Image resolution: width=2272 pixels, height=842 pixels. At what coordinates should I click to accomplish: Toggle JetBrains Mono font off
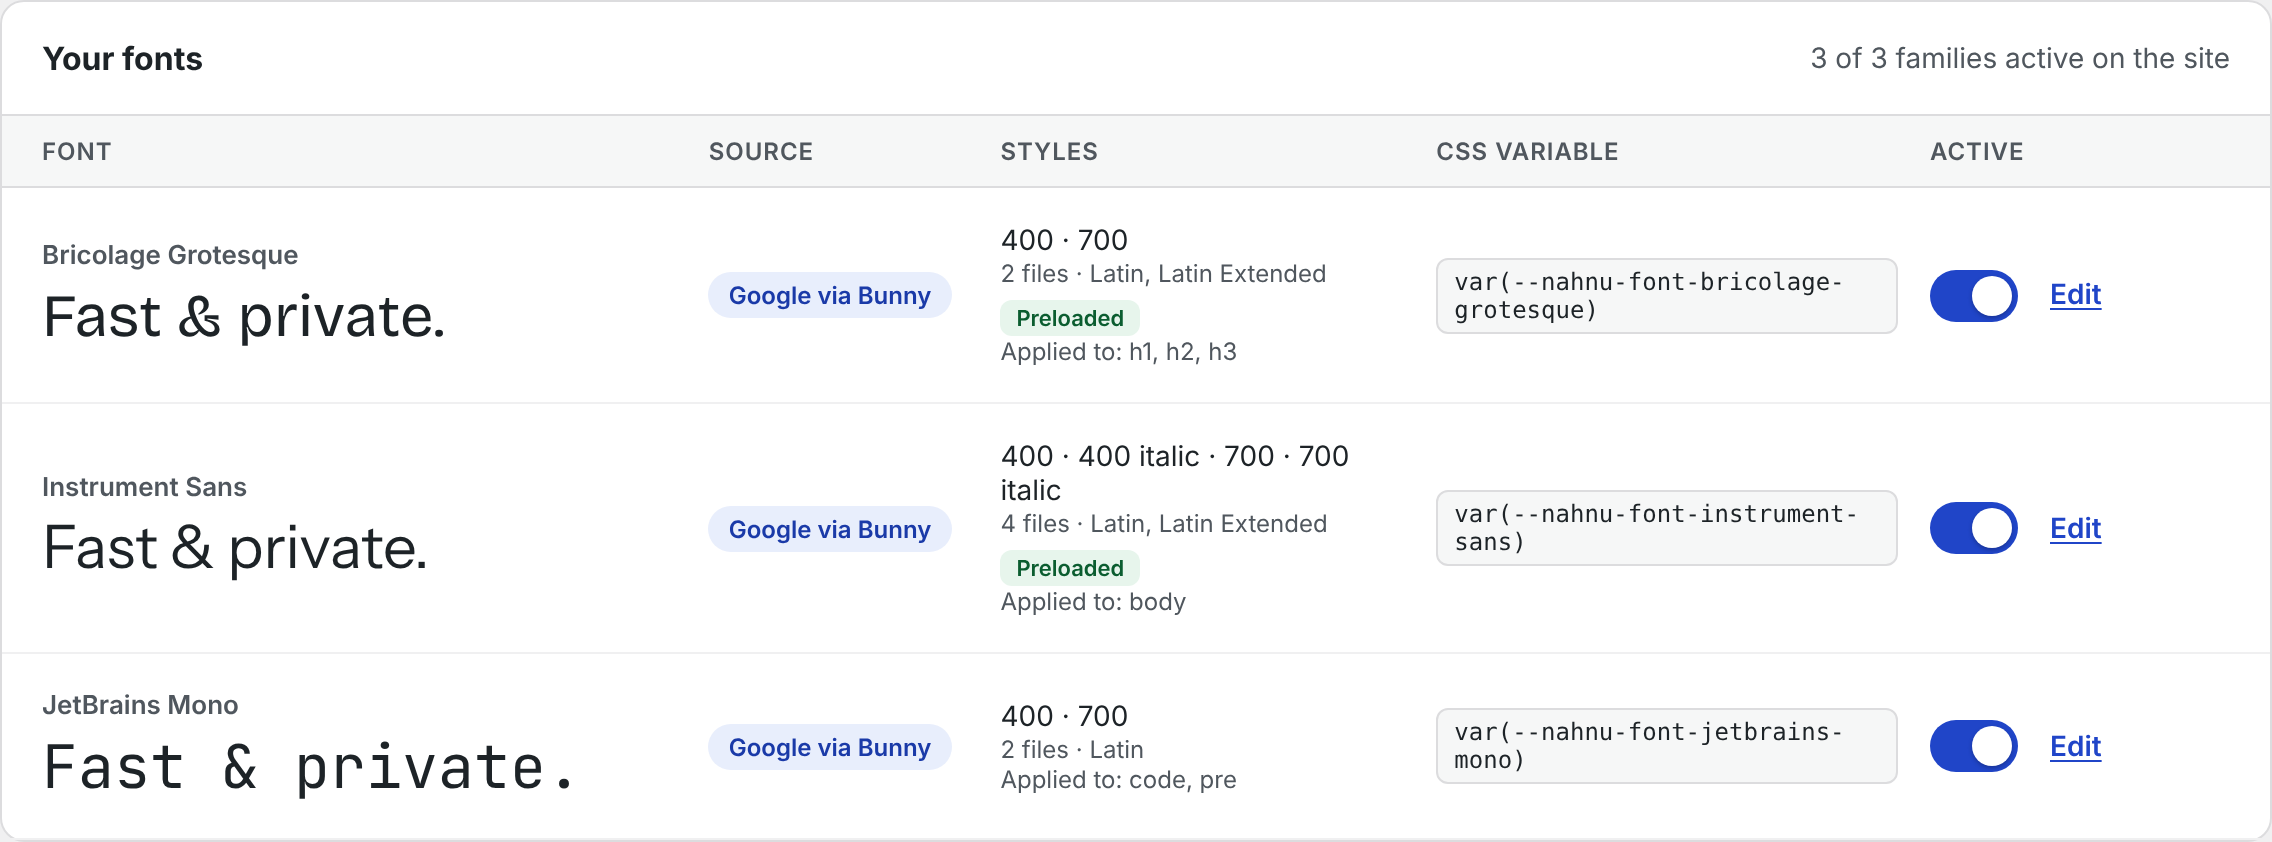(x=1973, y=746)
